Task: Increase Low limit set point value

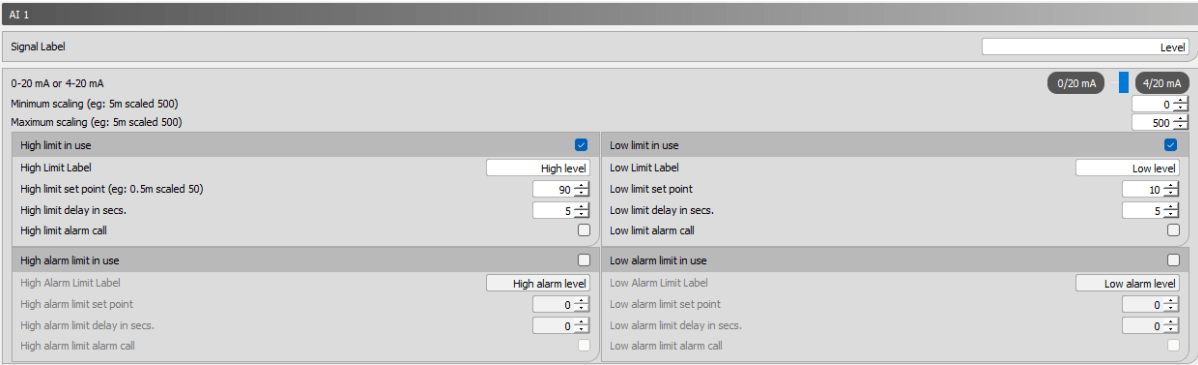Action: coord(1171,185)
